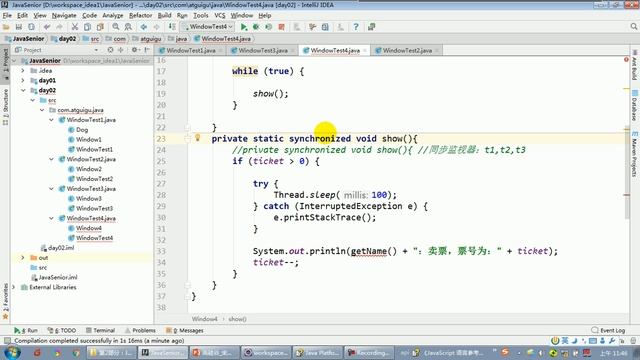The width and height of the screenshot is (640, 360).
Task: Close the WindowTest4.java tab
Action: (365, 51)
